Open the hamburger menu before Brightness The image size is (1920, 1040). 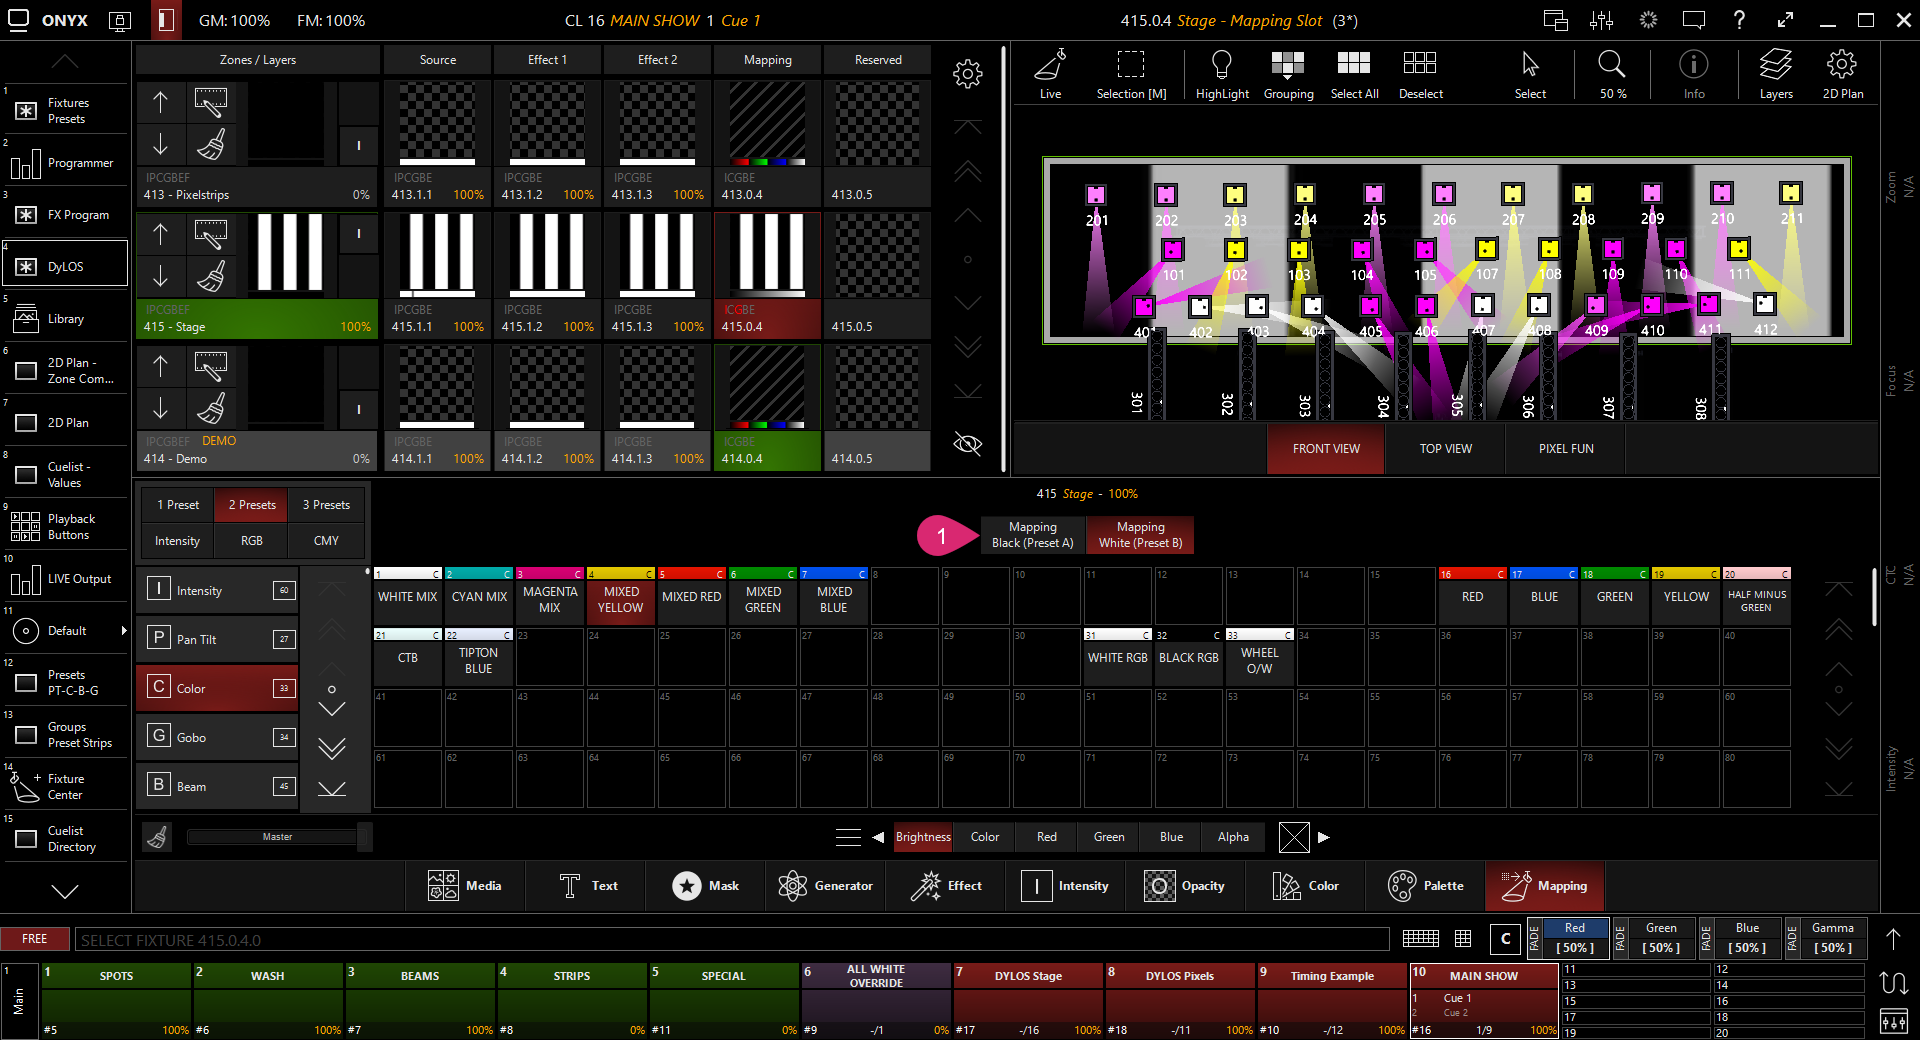(x=848, y=837)
